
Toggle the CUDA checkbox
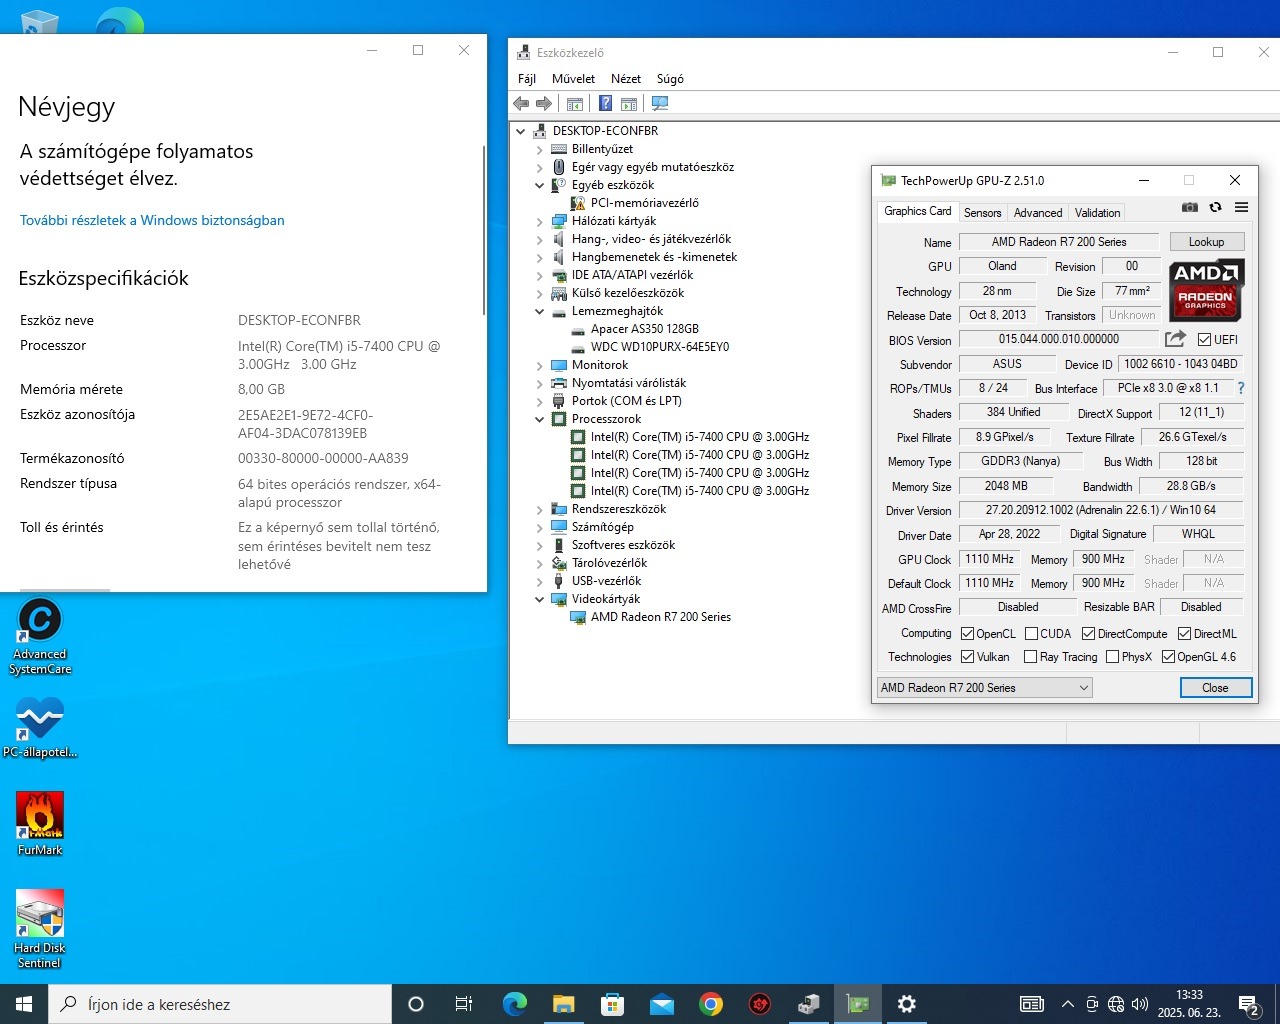point(1031,634)
